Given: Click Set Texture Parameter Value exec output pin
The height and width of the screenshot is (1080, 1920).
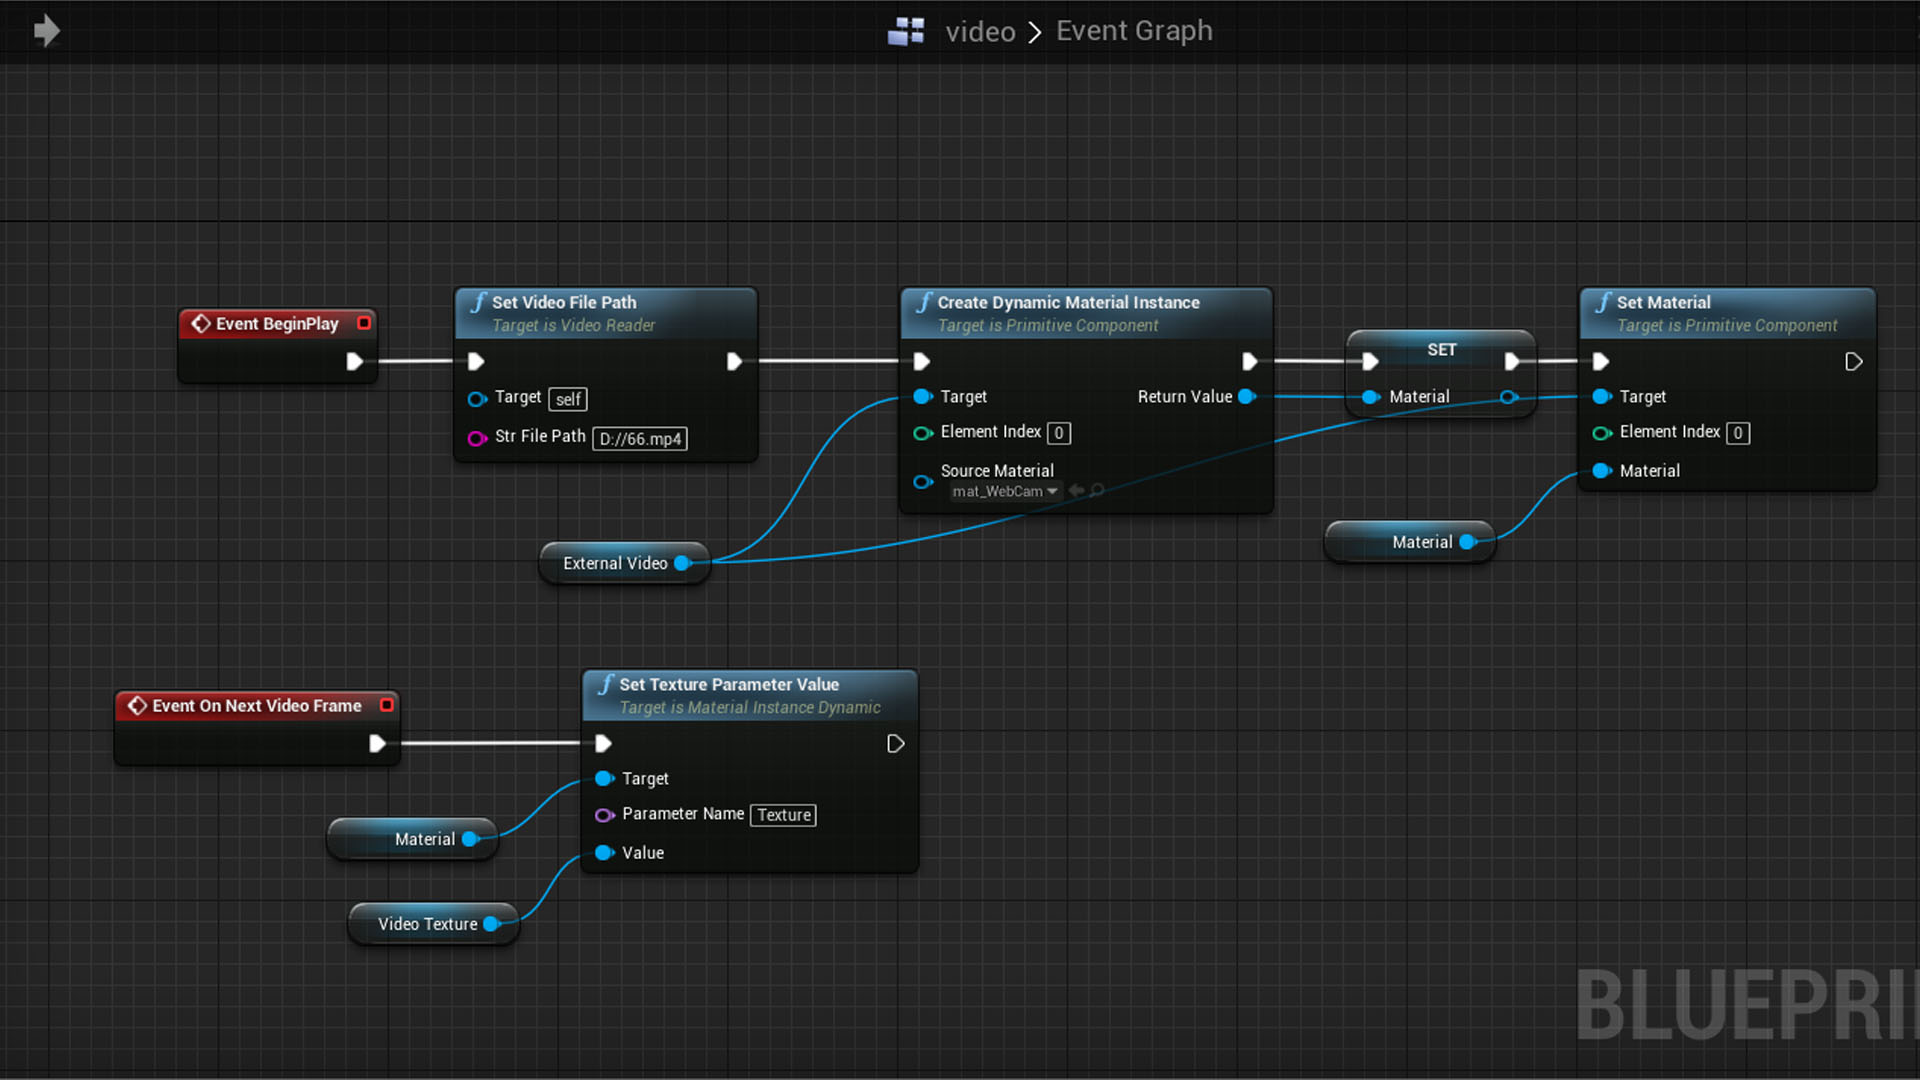Looking at the screenshot, I should click(x=895, y=744).
